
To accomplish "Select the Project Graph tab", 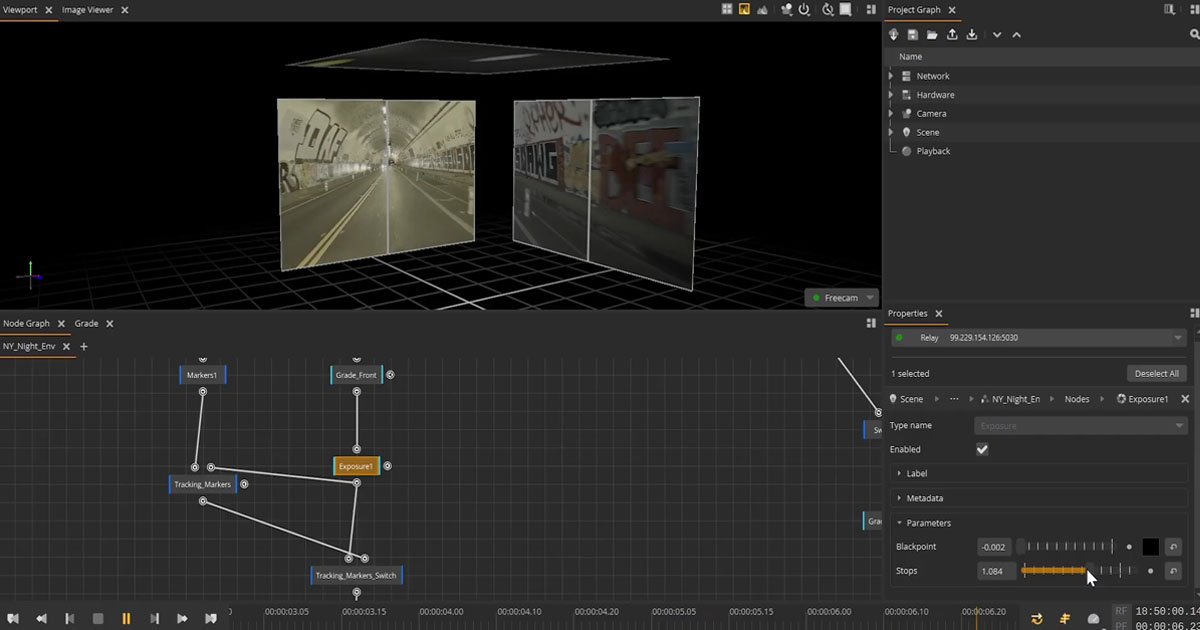I will click(x=914, y=9).
